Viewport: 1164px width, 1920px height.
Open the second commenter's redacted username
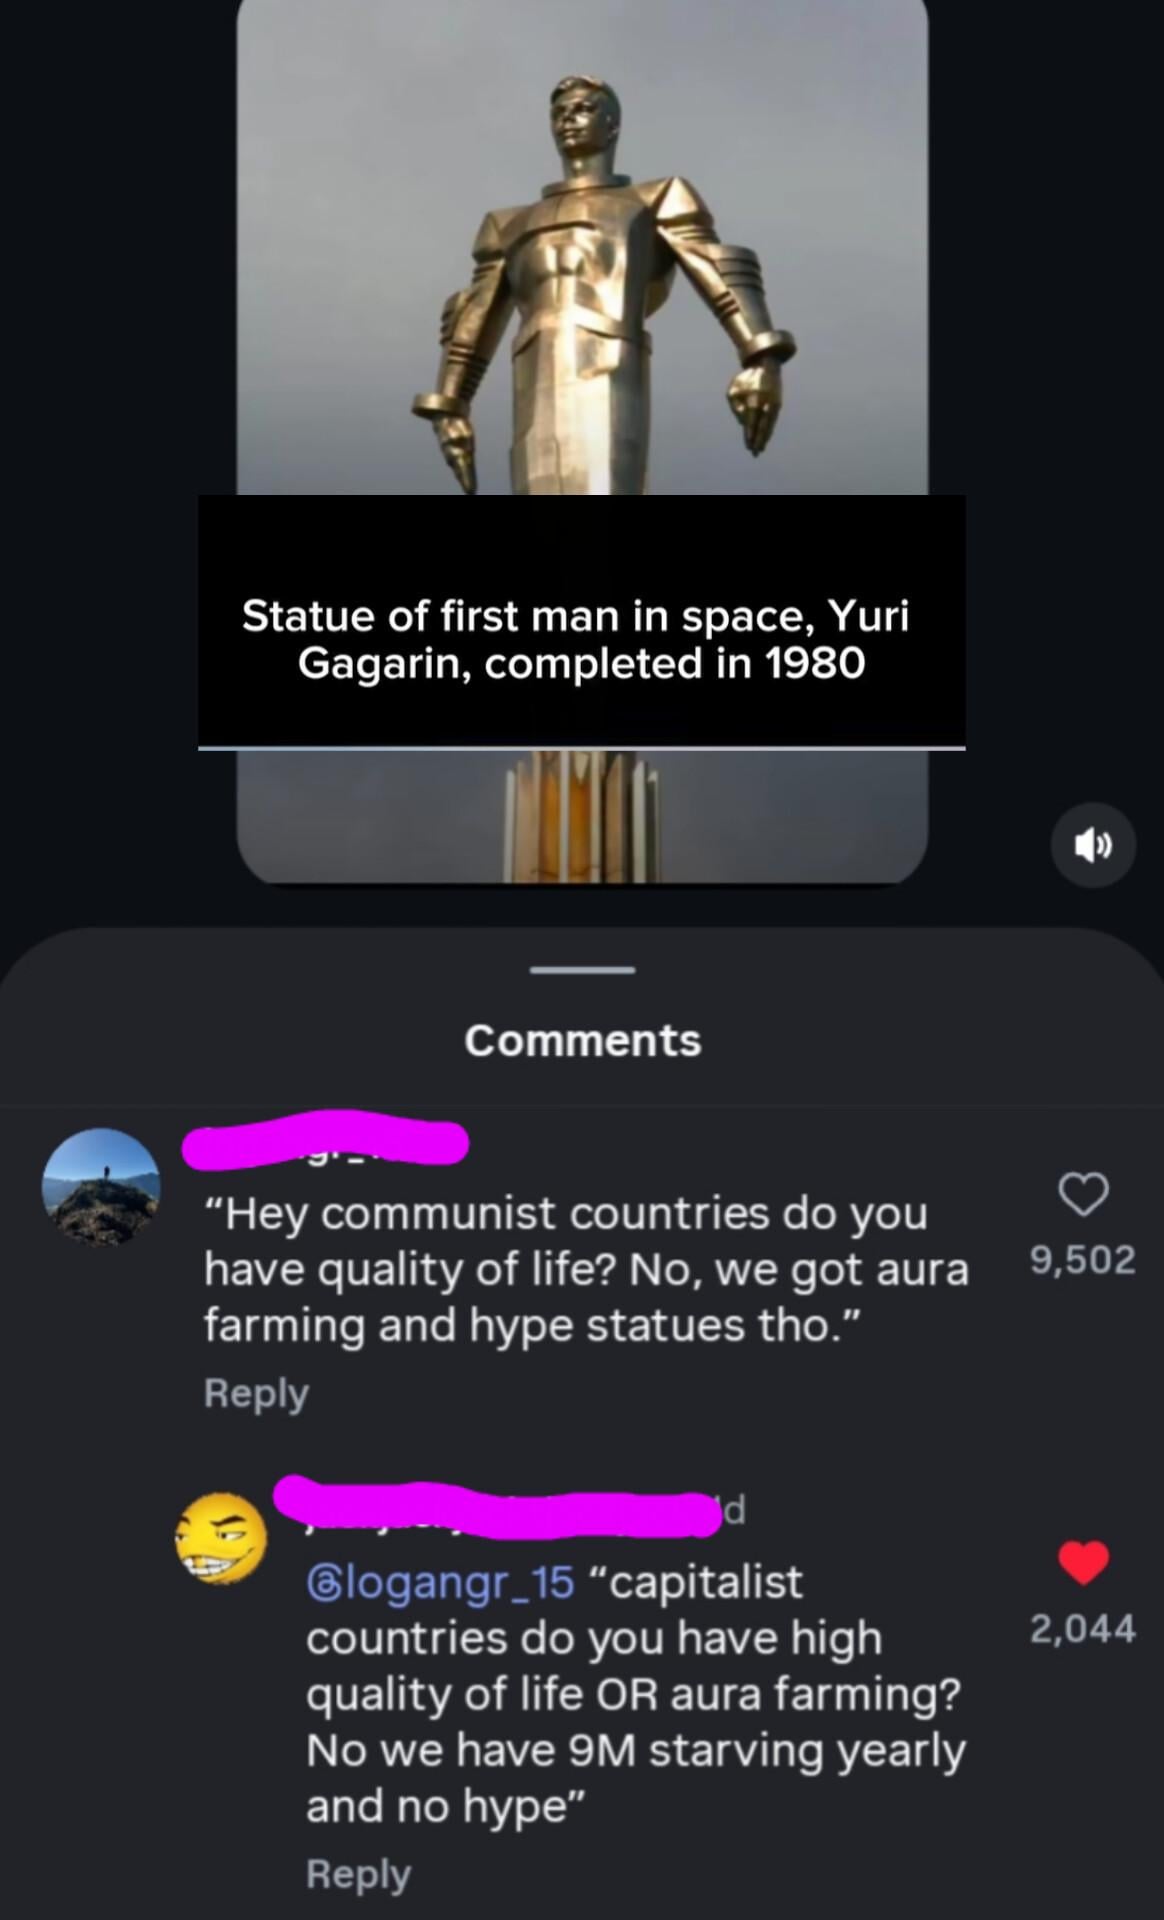[498, 1507]
